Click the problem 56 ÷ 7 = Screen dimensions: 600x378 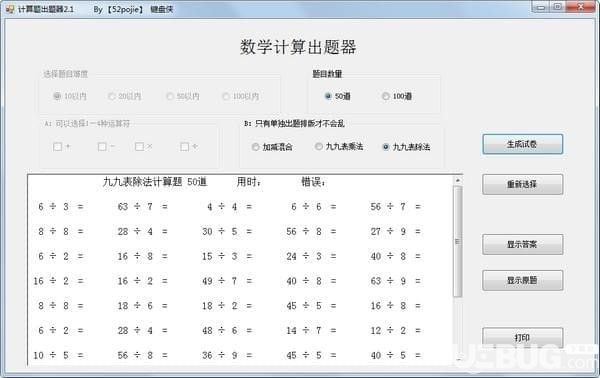pos(396,207)
